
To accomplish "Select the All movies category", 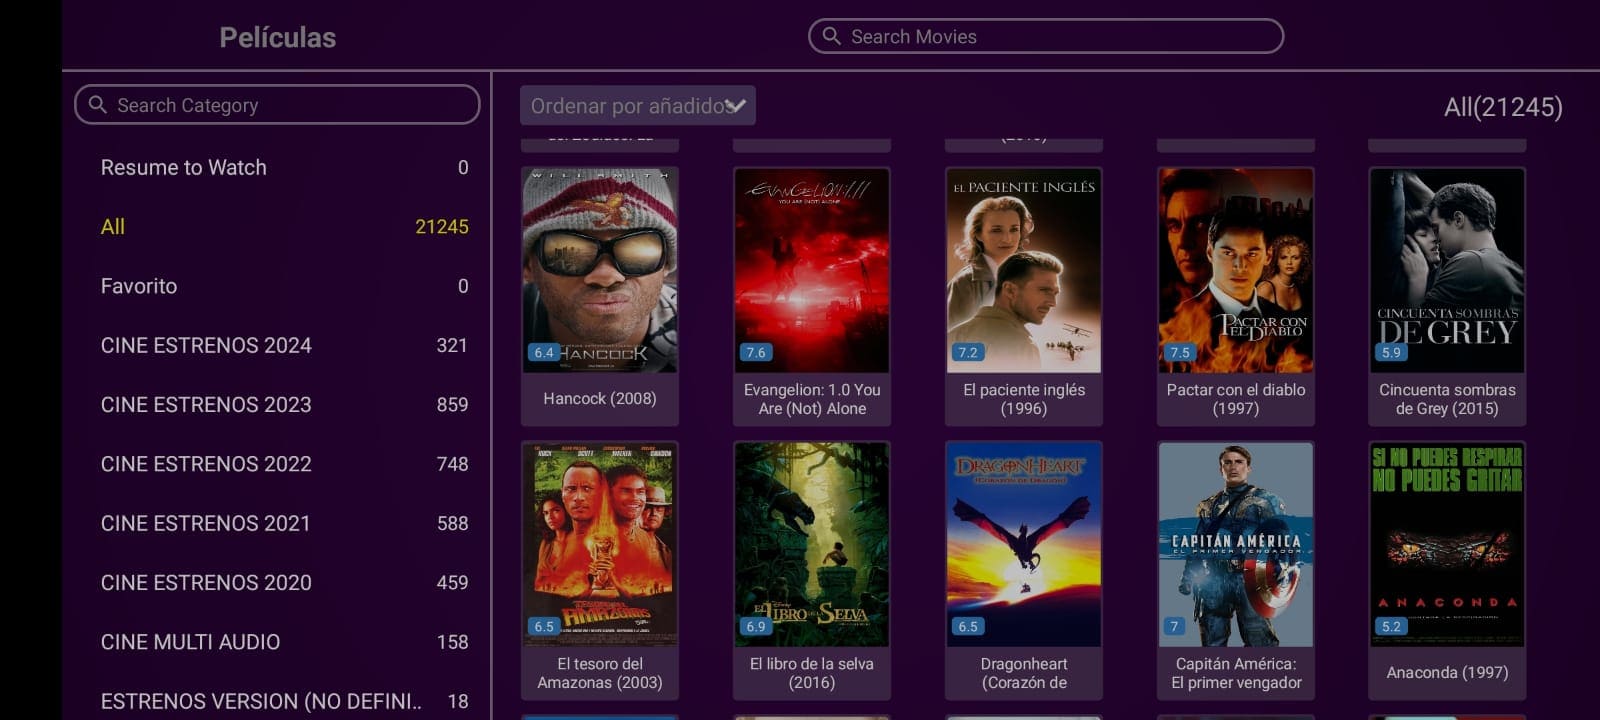I will [113, 227].
